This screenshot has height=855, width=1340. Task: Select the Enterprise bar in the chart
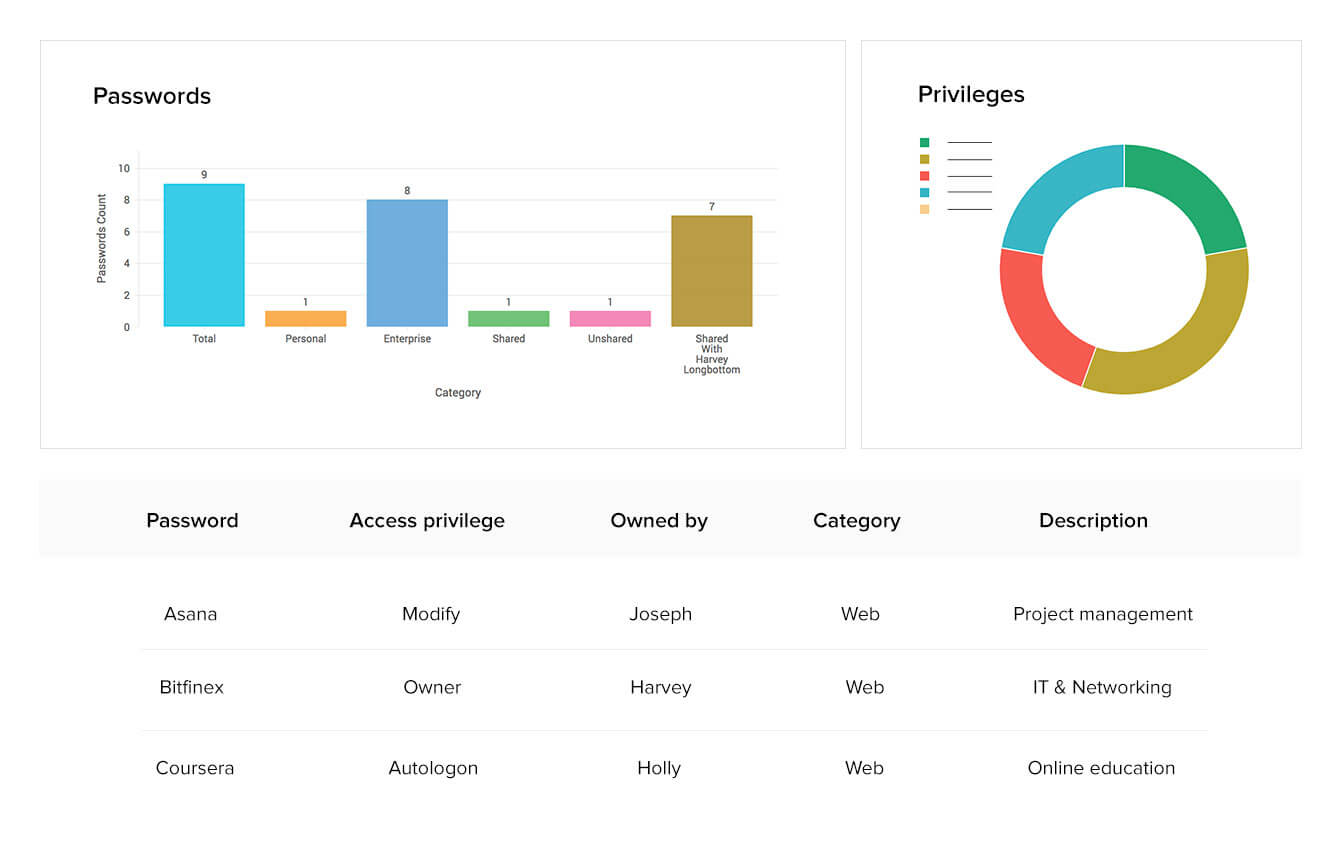[x=407, y=263]
